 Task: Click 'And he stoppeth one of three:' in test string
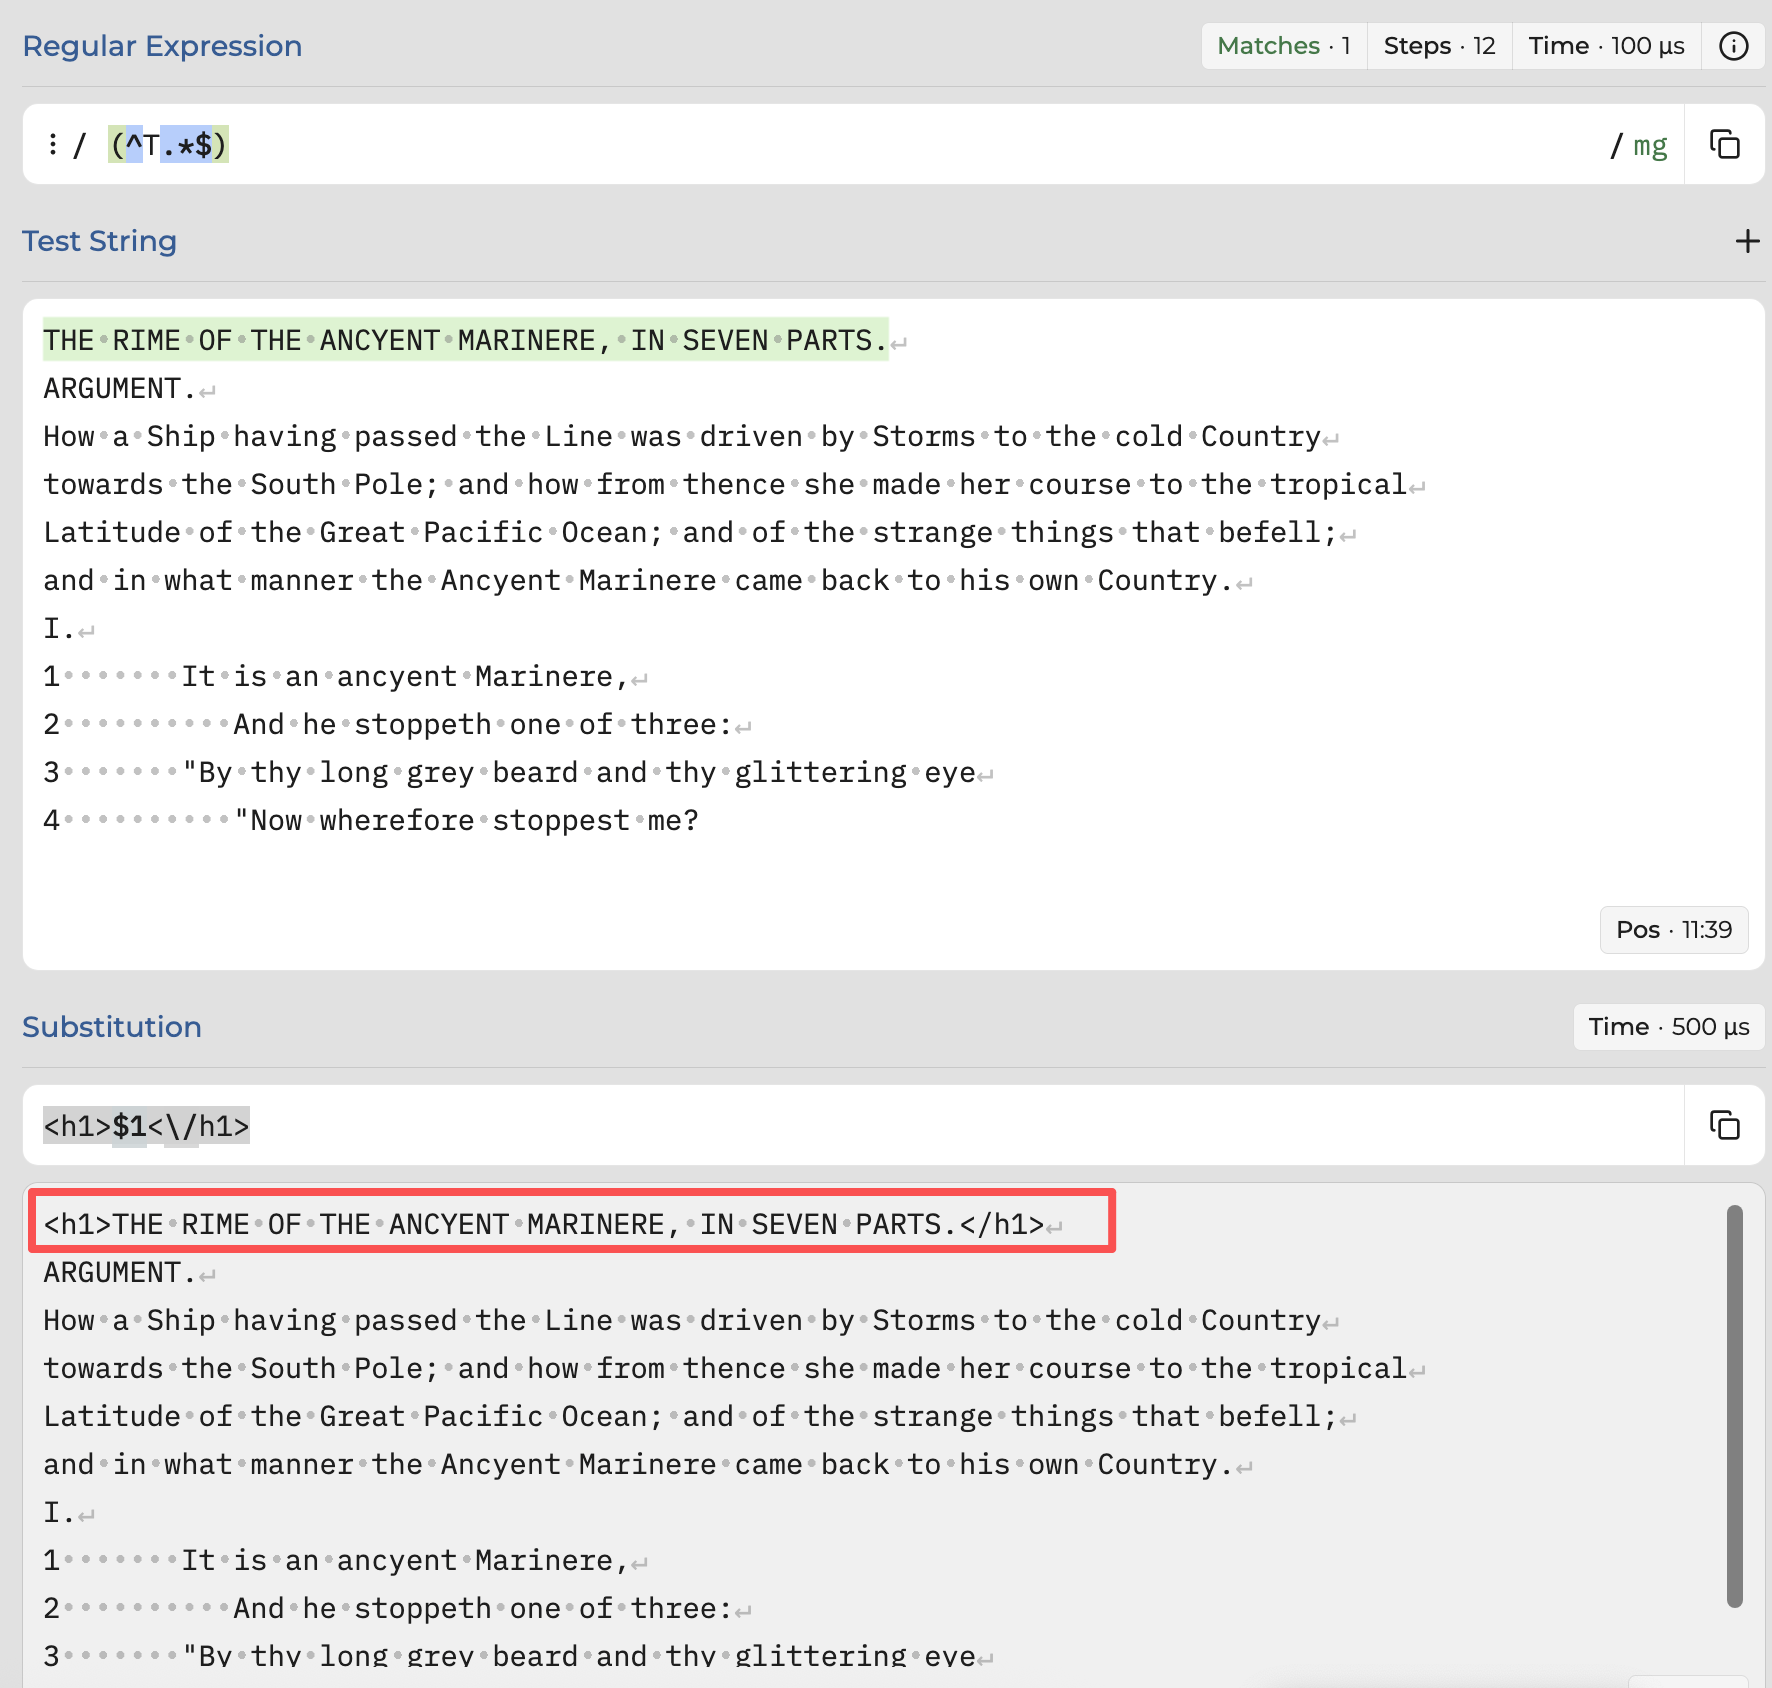tap(483, 725)
